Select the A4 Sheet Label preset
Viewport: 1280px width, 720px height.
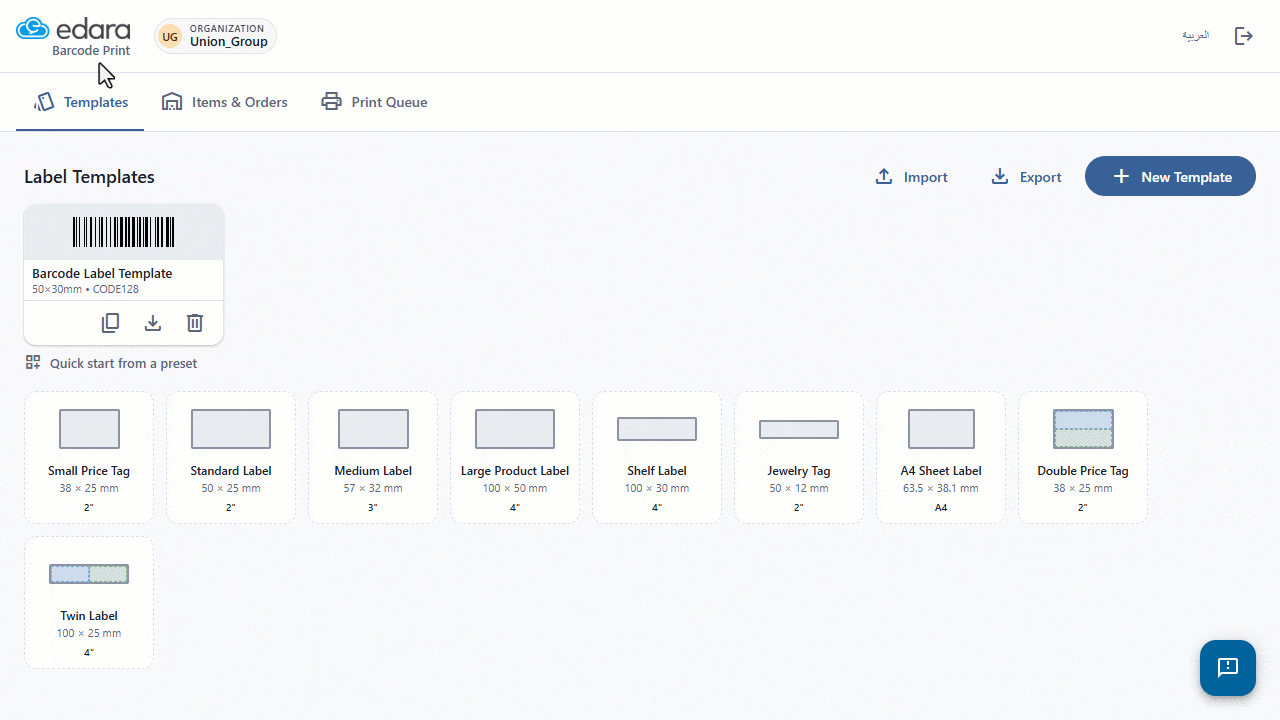[941, 457]
